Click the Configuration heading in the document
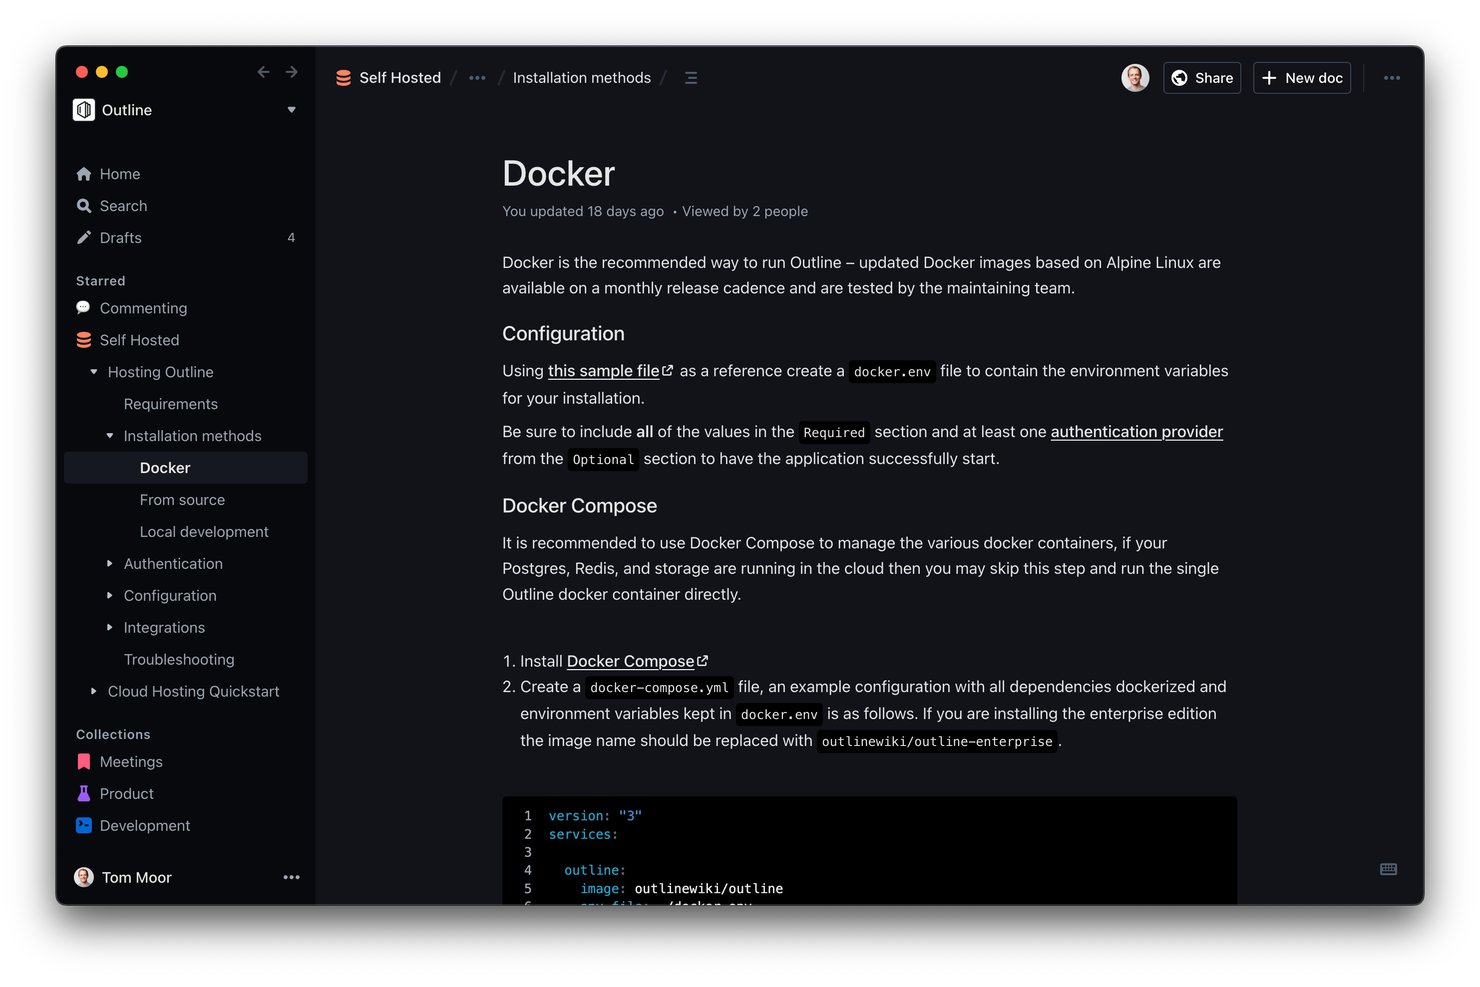Image resolution: width=1480 pixels, height=987 pixels. click(563, 334)
